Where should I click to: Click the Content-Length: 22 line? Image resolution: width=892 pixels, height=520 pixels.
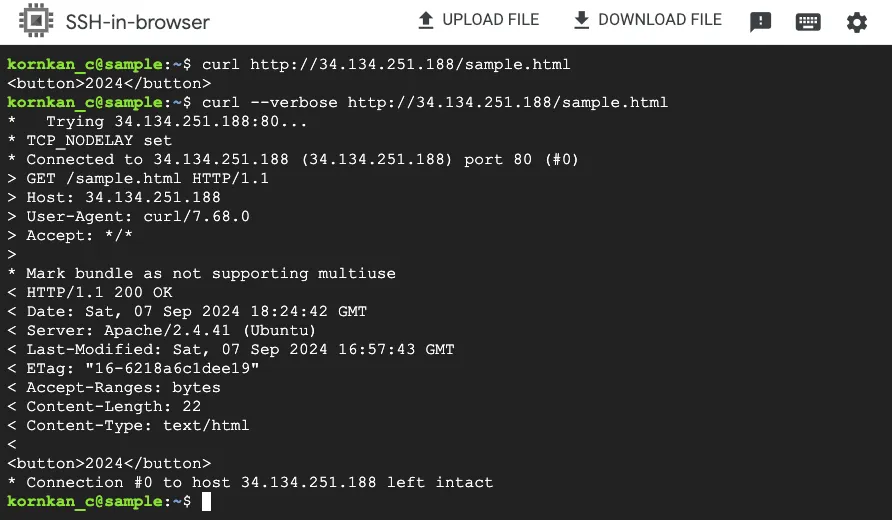click(x=113, y=406)
